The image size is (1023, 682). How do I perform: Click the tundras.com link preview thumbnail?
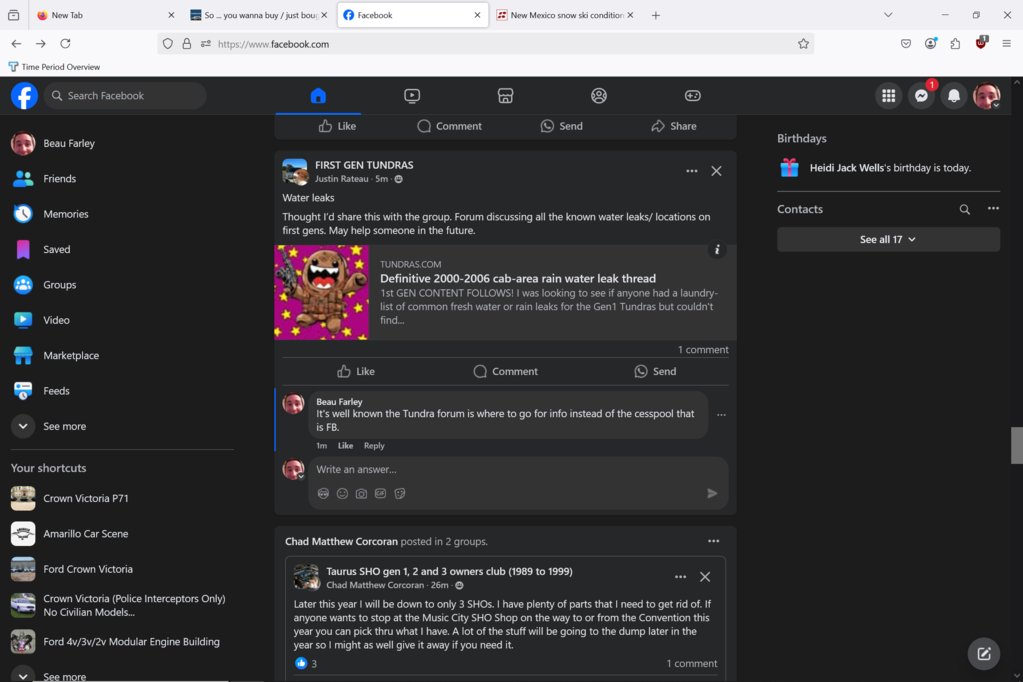tap(322, 292)
